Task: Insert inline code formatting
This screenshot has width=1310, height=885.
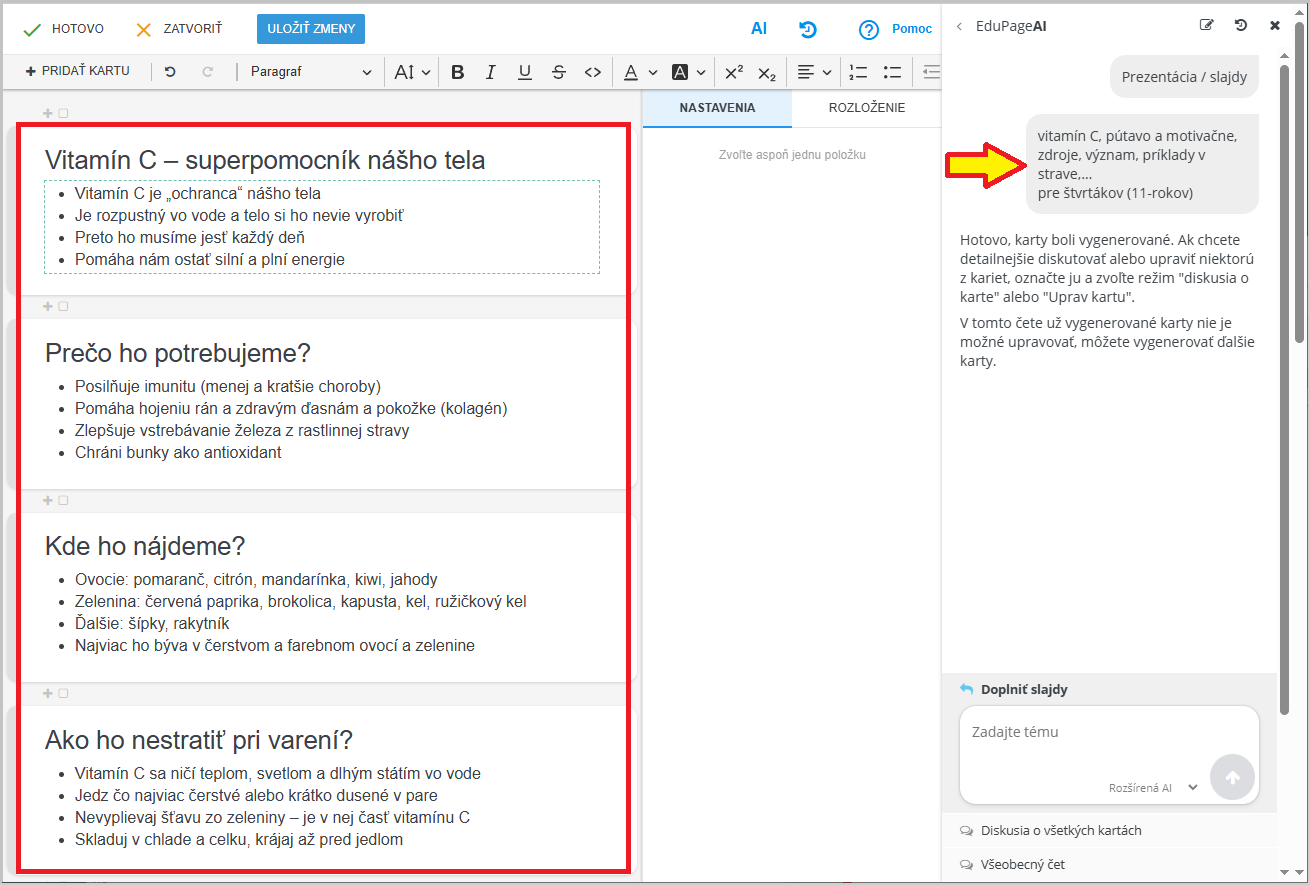Action: coord(593,72)
